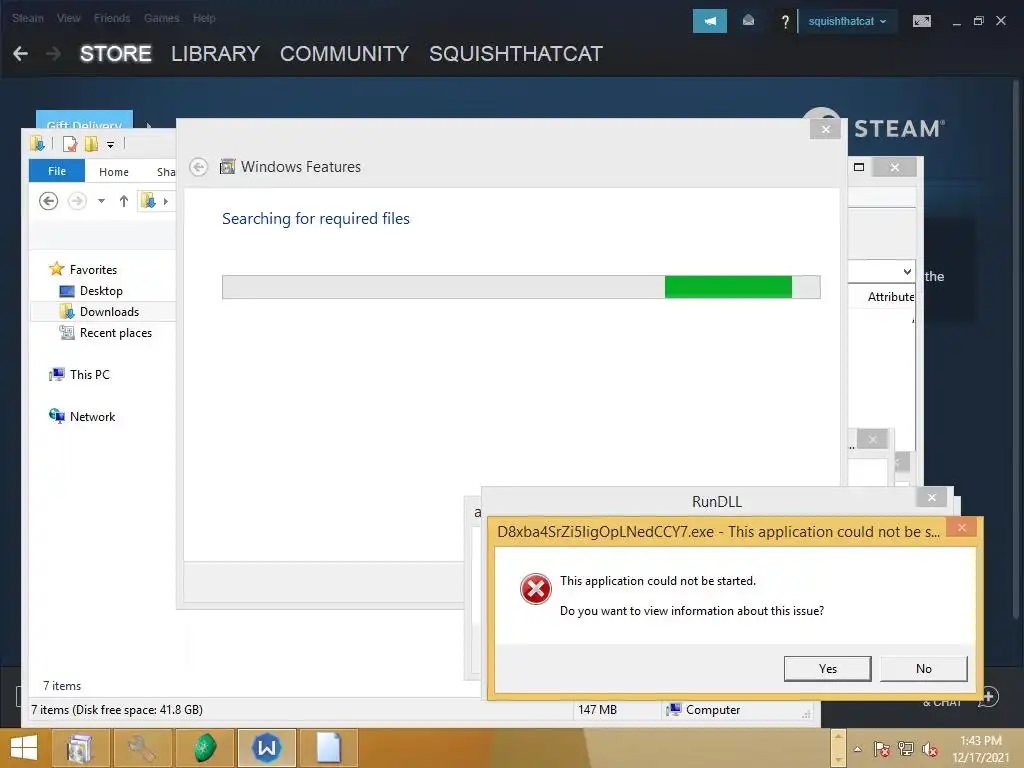Open Steam menu in menu bar
The height and width of the screenshot is (768, 1024).
(27, 18)
